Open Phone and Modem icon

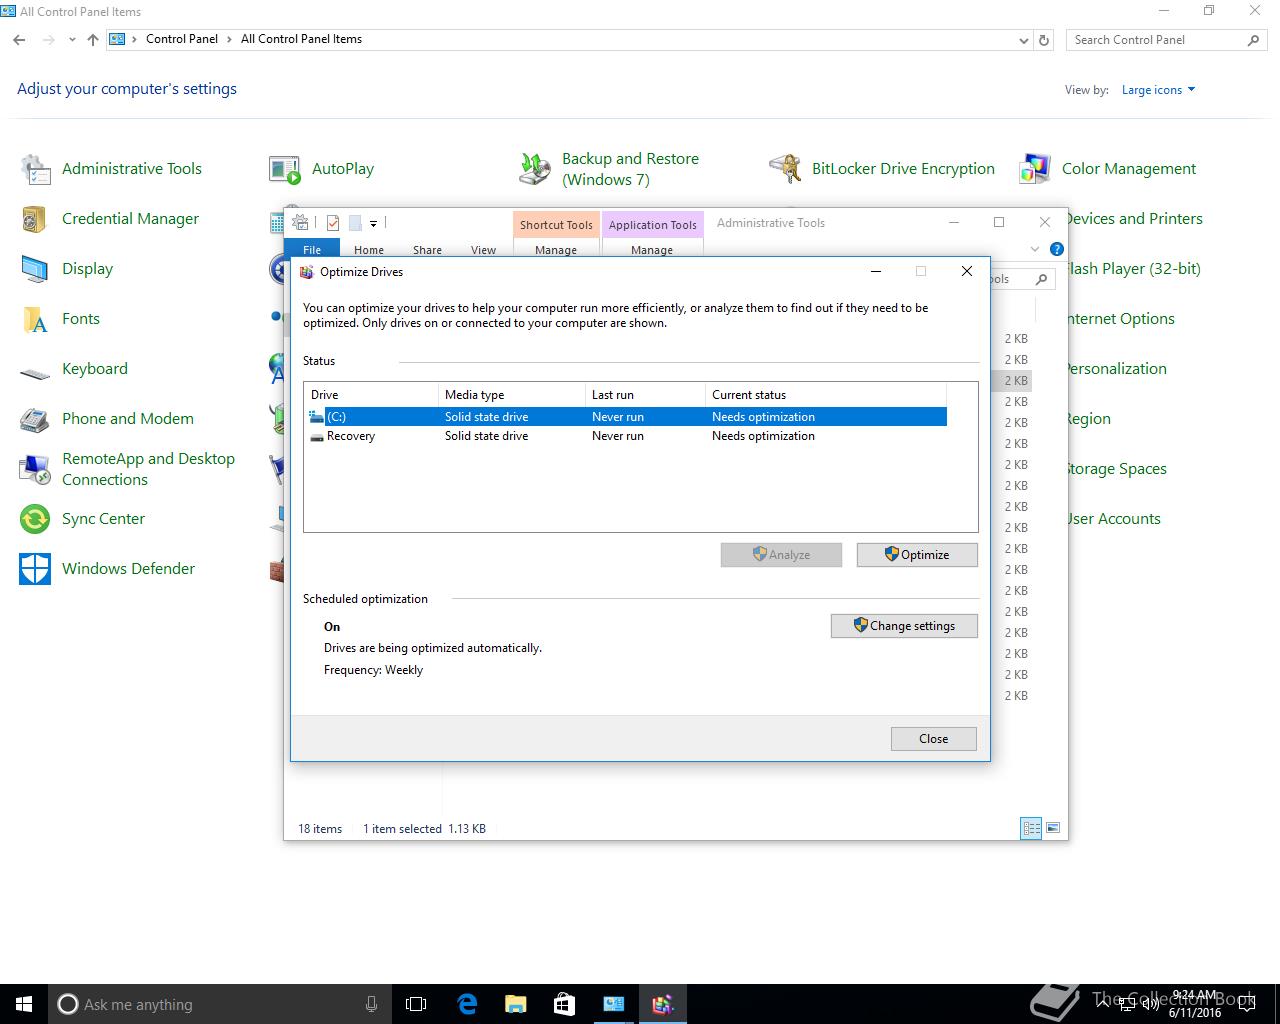tap(35, 419)
